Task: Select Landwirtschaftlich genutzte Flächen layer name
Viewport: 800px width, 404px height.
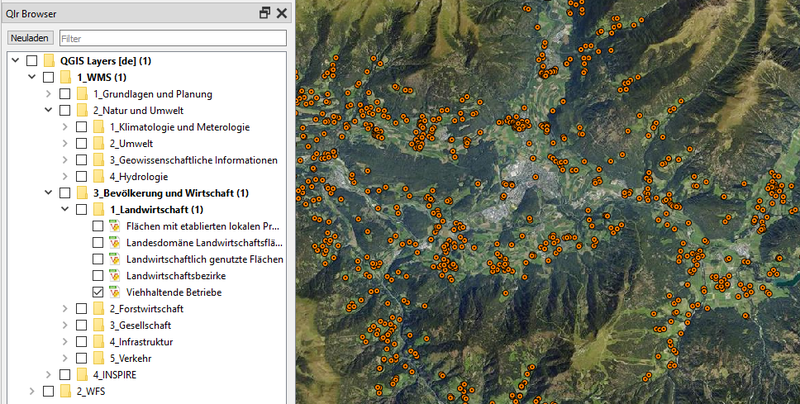Action: (204, 259)
